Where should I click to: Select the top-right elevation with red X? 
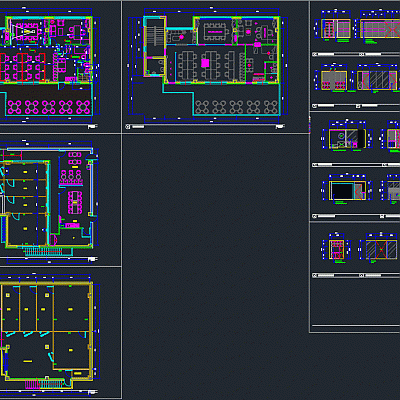pos(380,29)
